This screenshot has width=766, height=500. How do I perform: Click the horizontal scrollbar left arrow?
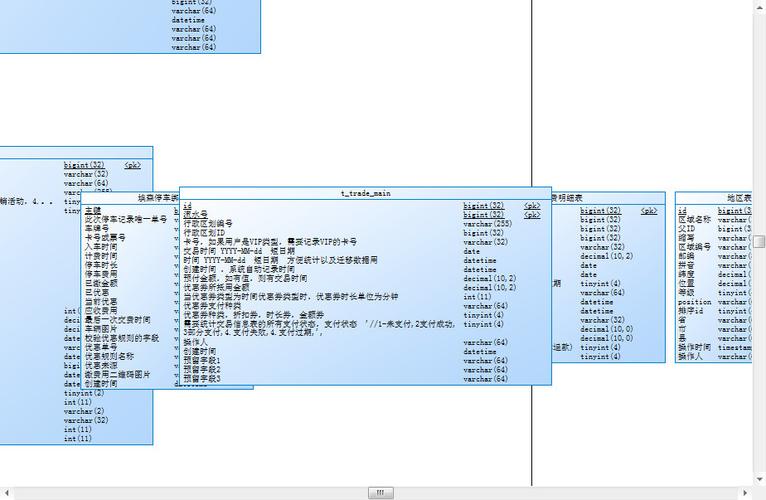[x=6, y=493]
